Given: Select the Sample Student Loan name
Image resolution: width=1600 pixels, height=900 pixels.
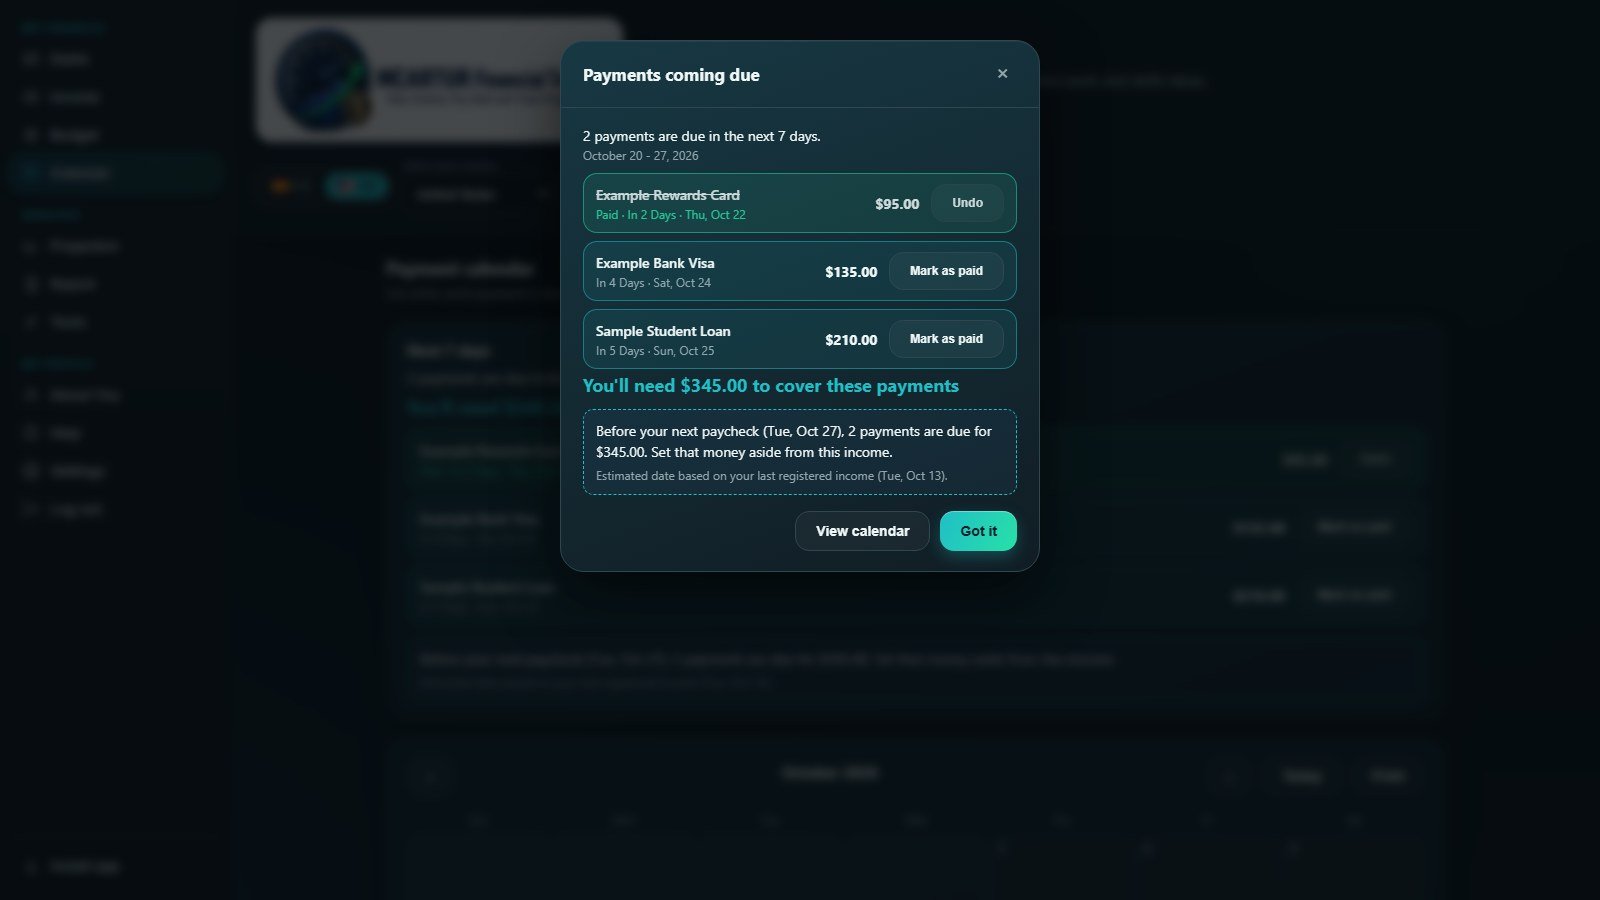Looking at the screenshot, I should pos(663,331).
